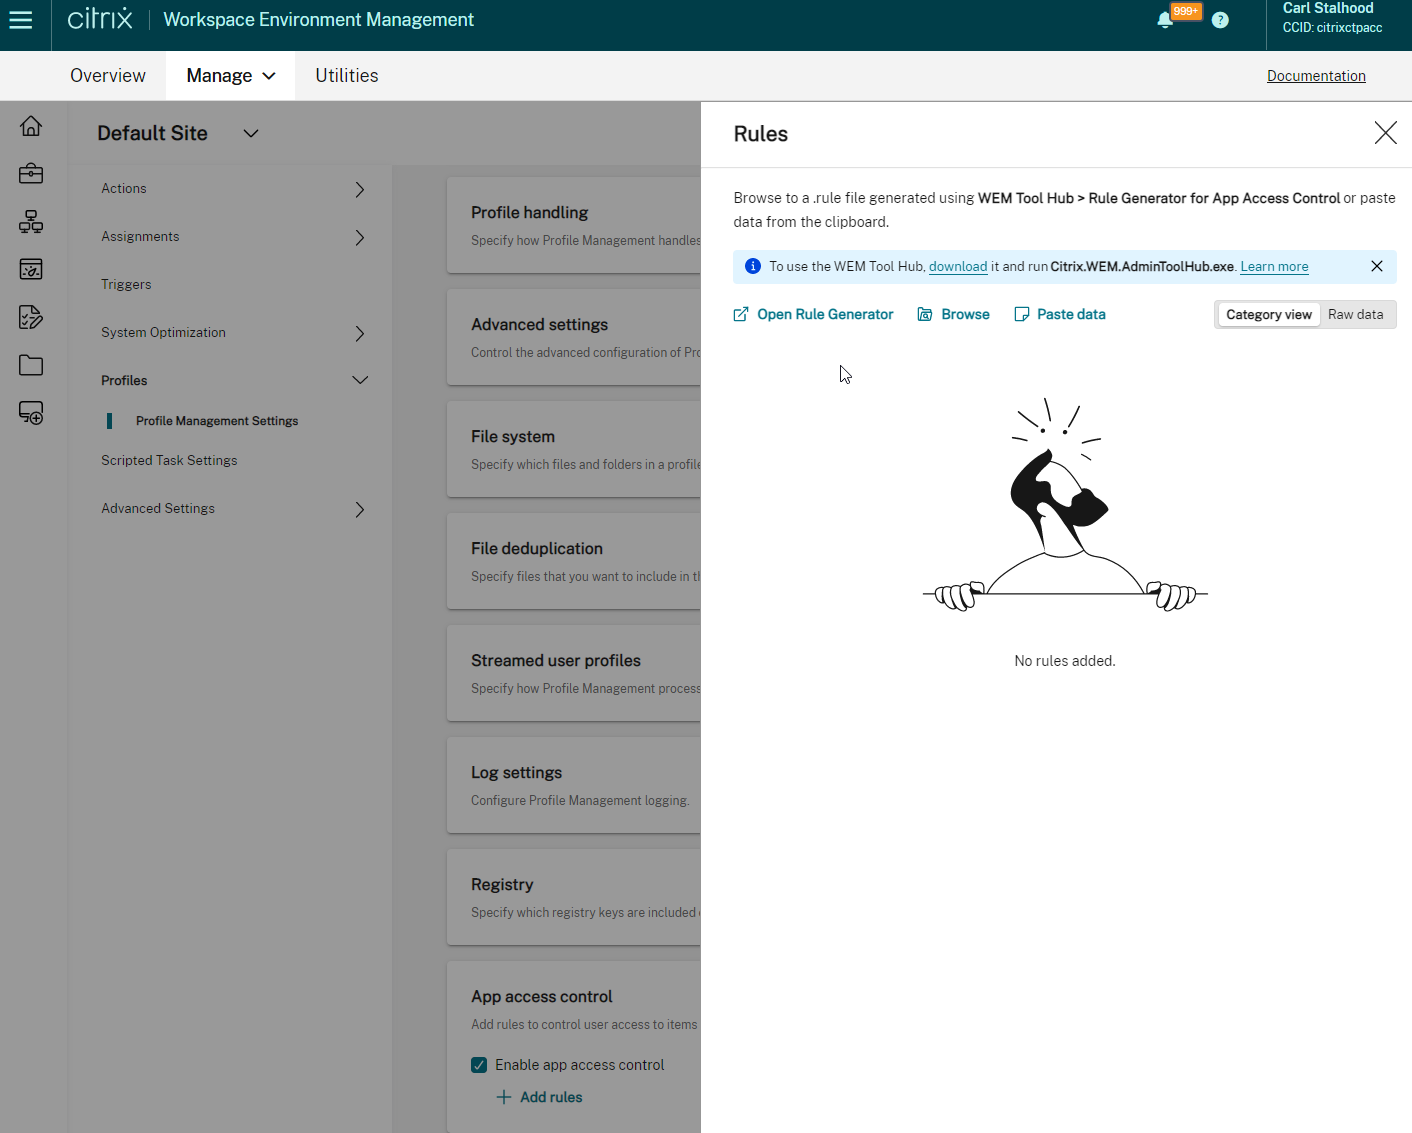Open the monitor-plus enrollment icon in sidebar
Viewport: 1412px width, 1133px height.
(31, 413)
